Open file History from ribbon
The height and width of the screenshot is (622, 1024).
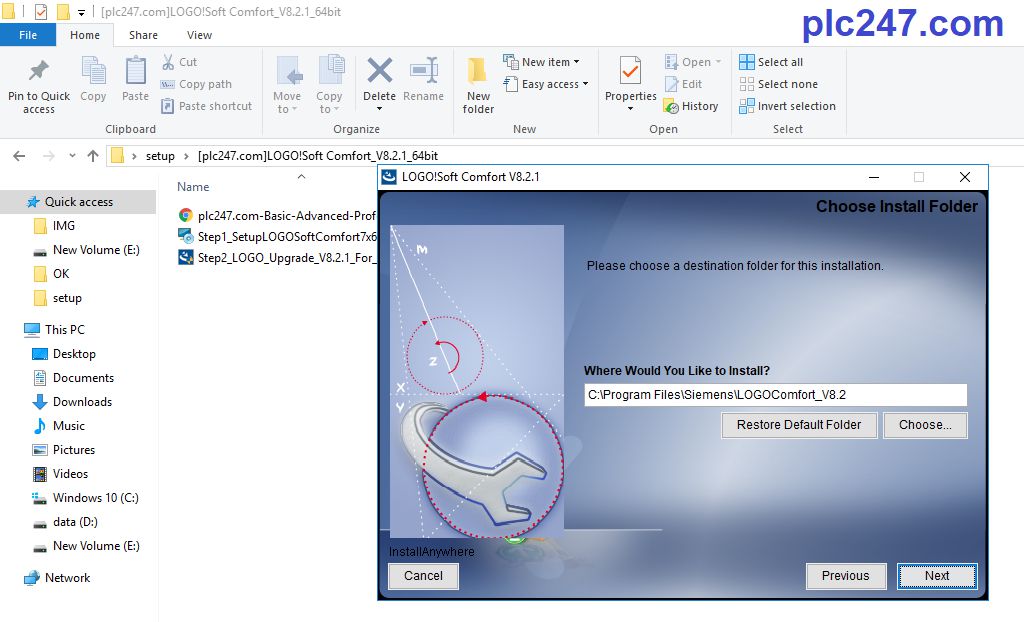(691, 106)
